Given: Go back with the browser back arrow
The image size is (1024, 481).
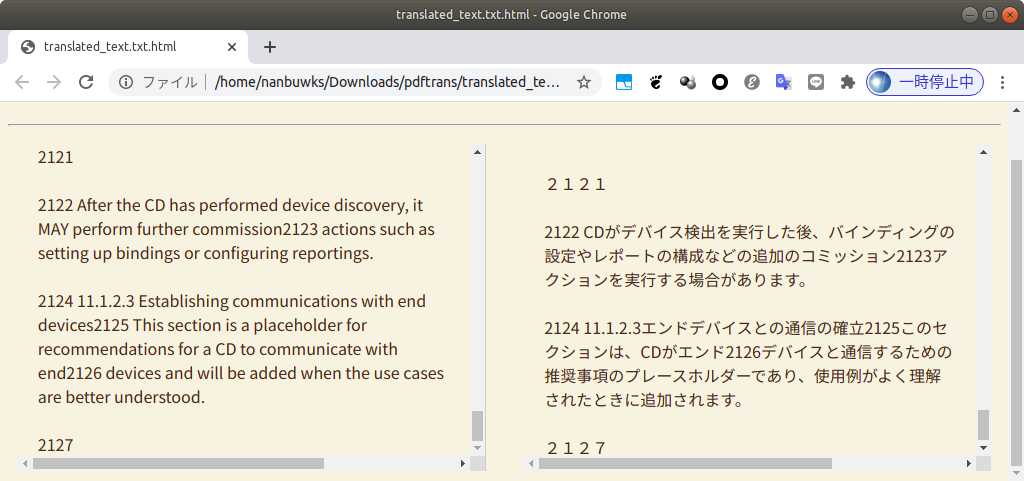Looking at the screenshot, I should (22, 82).
